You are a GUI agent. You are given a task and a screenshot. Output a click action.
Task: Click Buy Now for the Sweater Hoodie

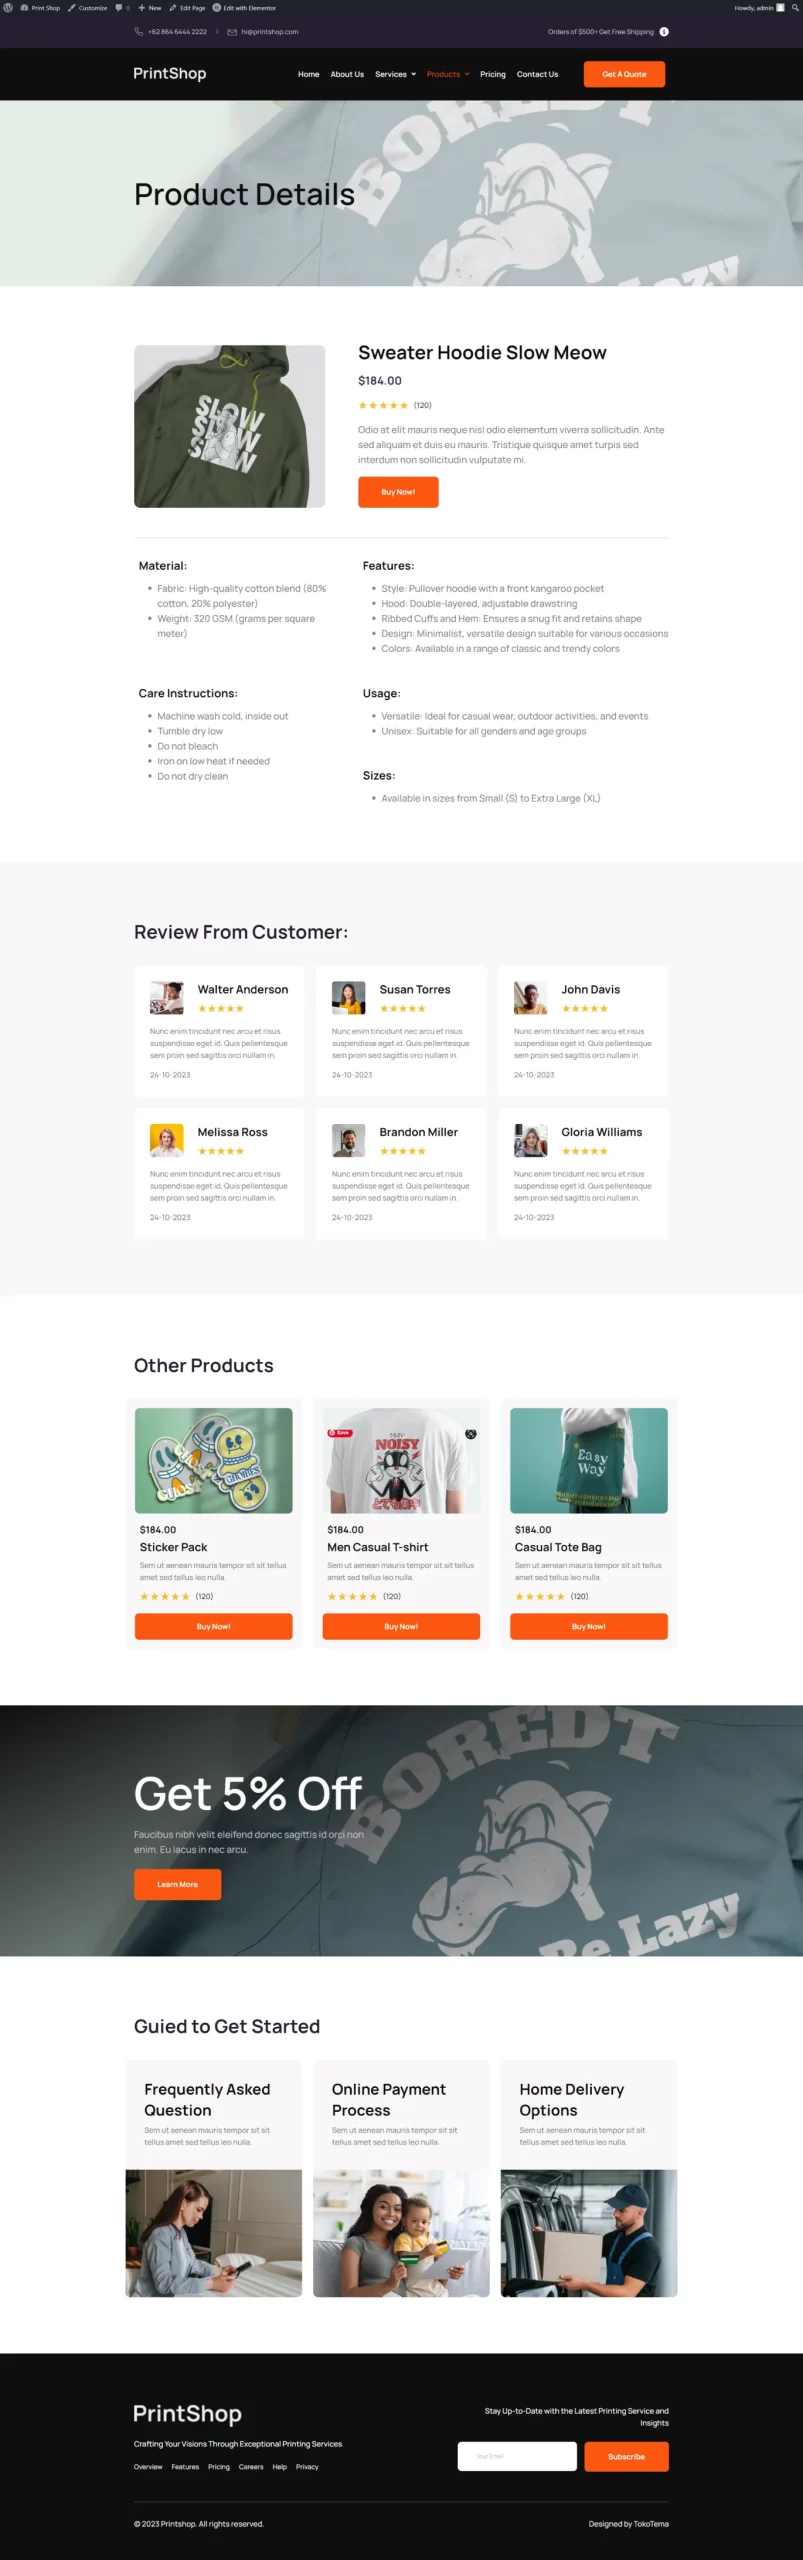(398, 492)
